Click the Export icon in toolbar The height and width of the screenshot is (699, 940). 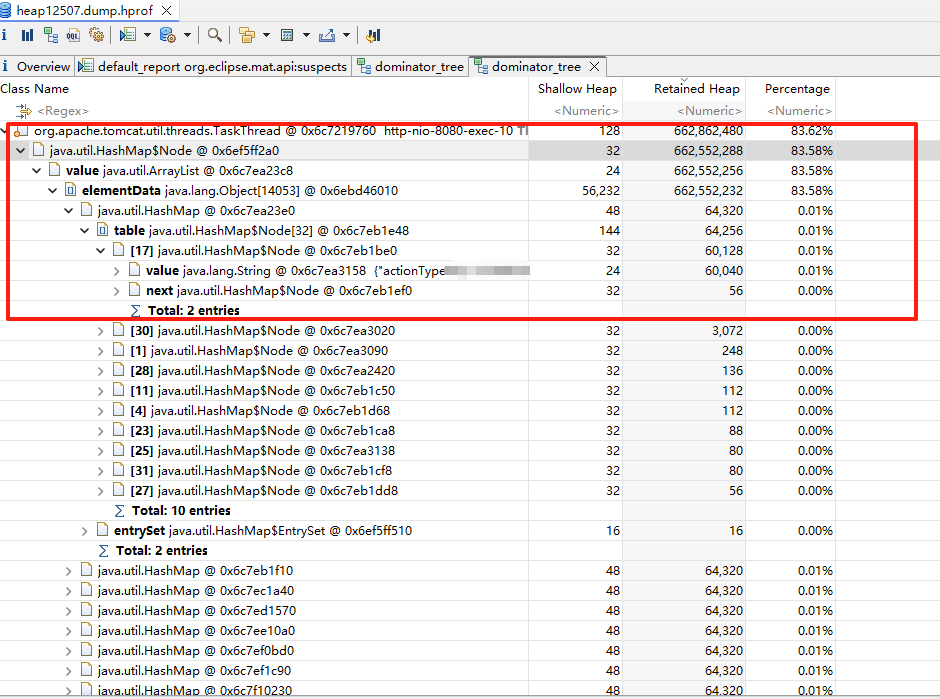tap(327, 35)
